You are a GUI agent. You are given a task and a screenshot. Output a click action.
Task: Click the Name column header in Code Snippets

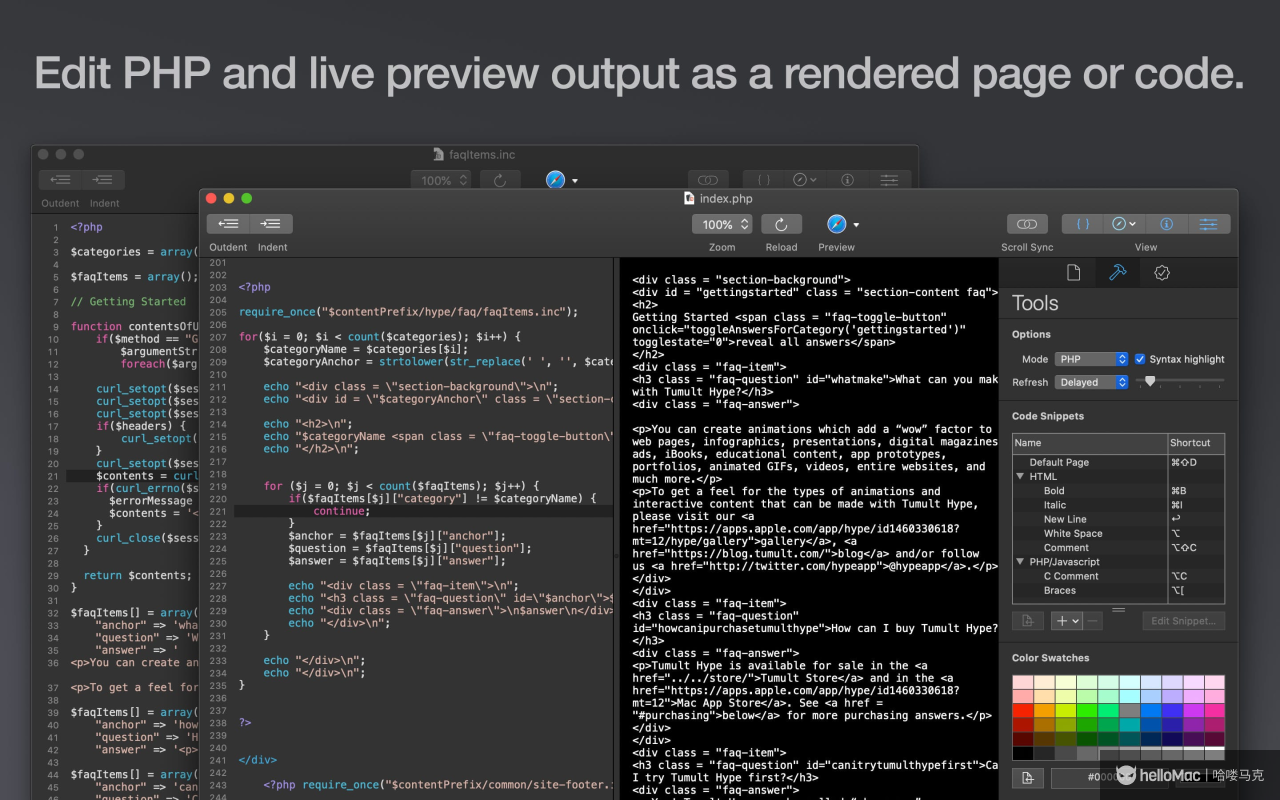click(1090, 442)
